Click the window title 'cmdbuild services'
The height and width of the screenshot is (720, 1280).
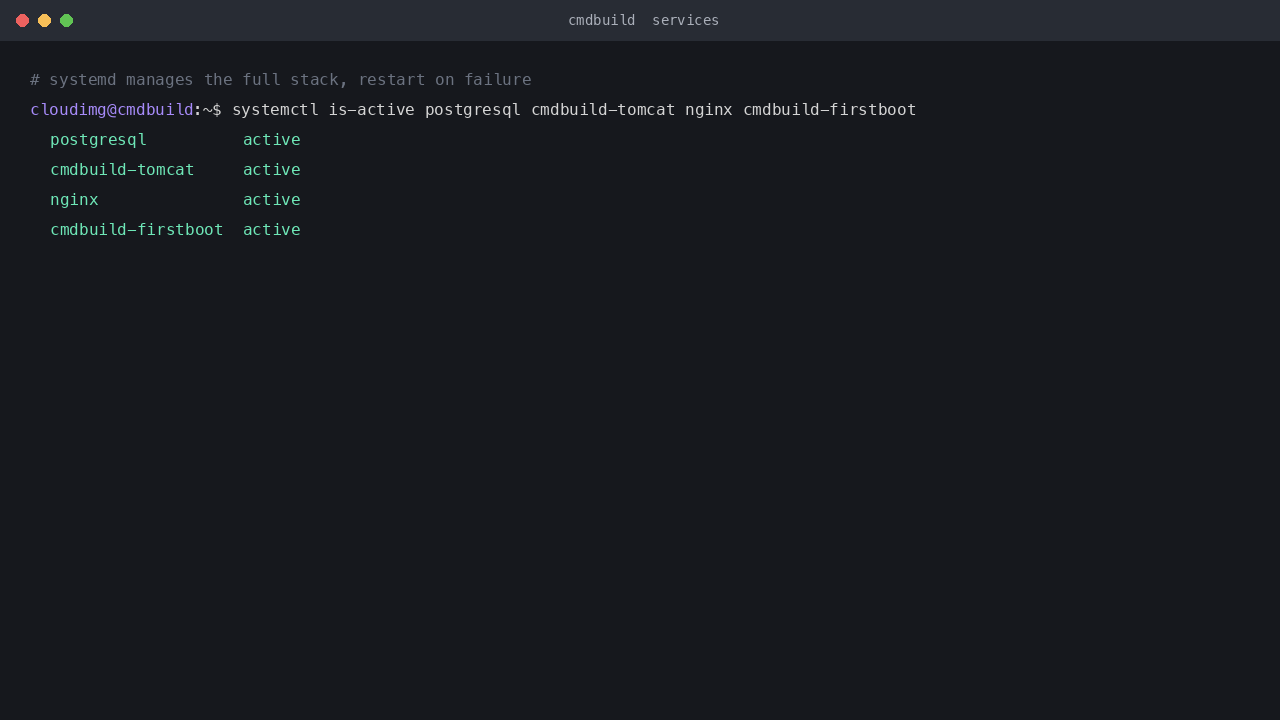pyautogui.click(x=643, y=20)
